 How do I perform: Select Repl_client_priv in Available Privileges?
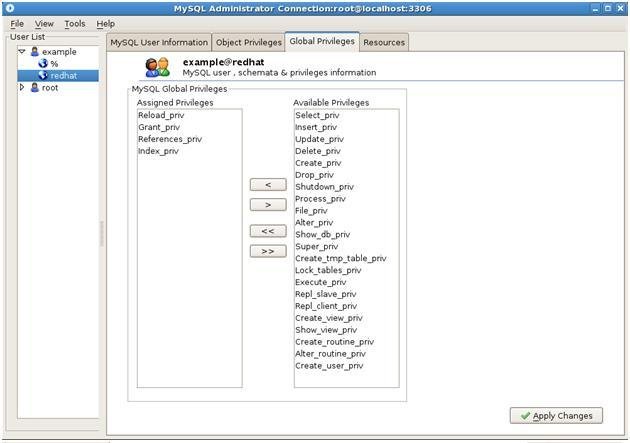(x=326, y=306)
